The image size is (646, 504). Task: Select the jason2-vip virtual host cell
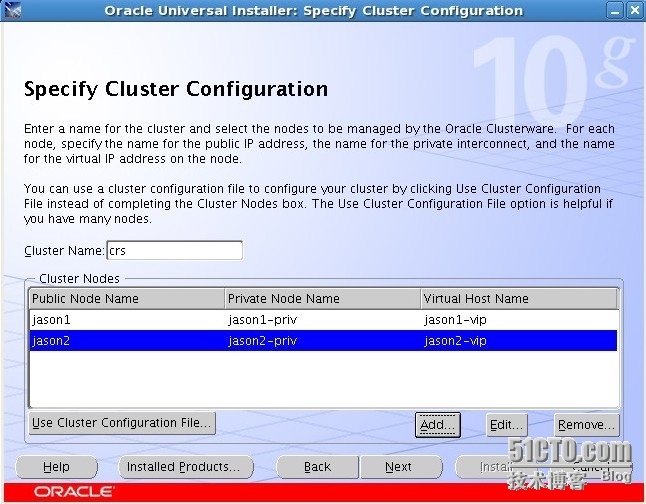(x=519, y=341)
